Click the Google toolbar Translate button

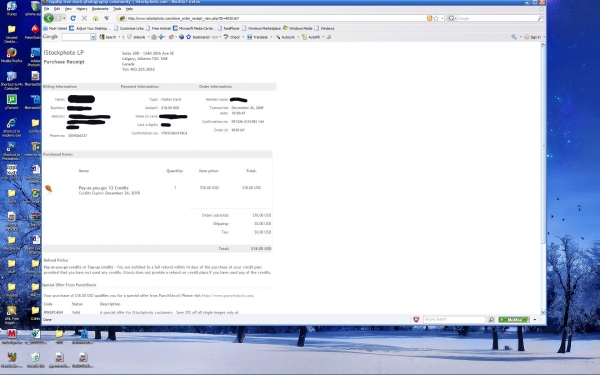[258, 37]
